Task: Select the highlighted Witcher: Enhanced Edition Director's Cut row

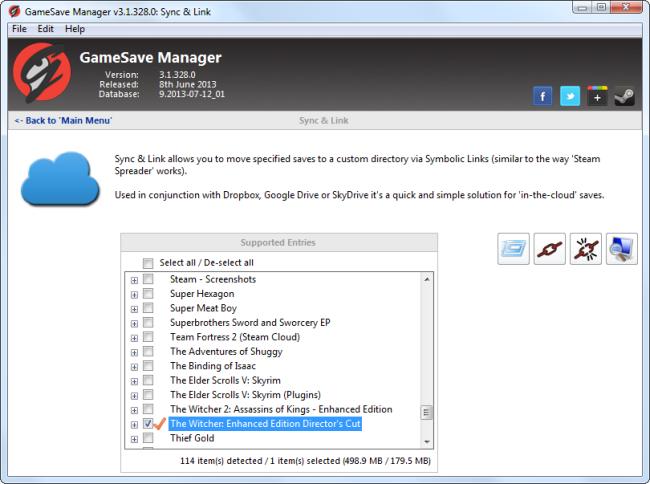Action: coord(265,424)
